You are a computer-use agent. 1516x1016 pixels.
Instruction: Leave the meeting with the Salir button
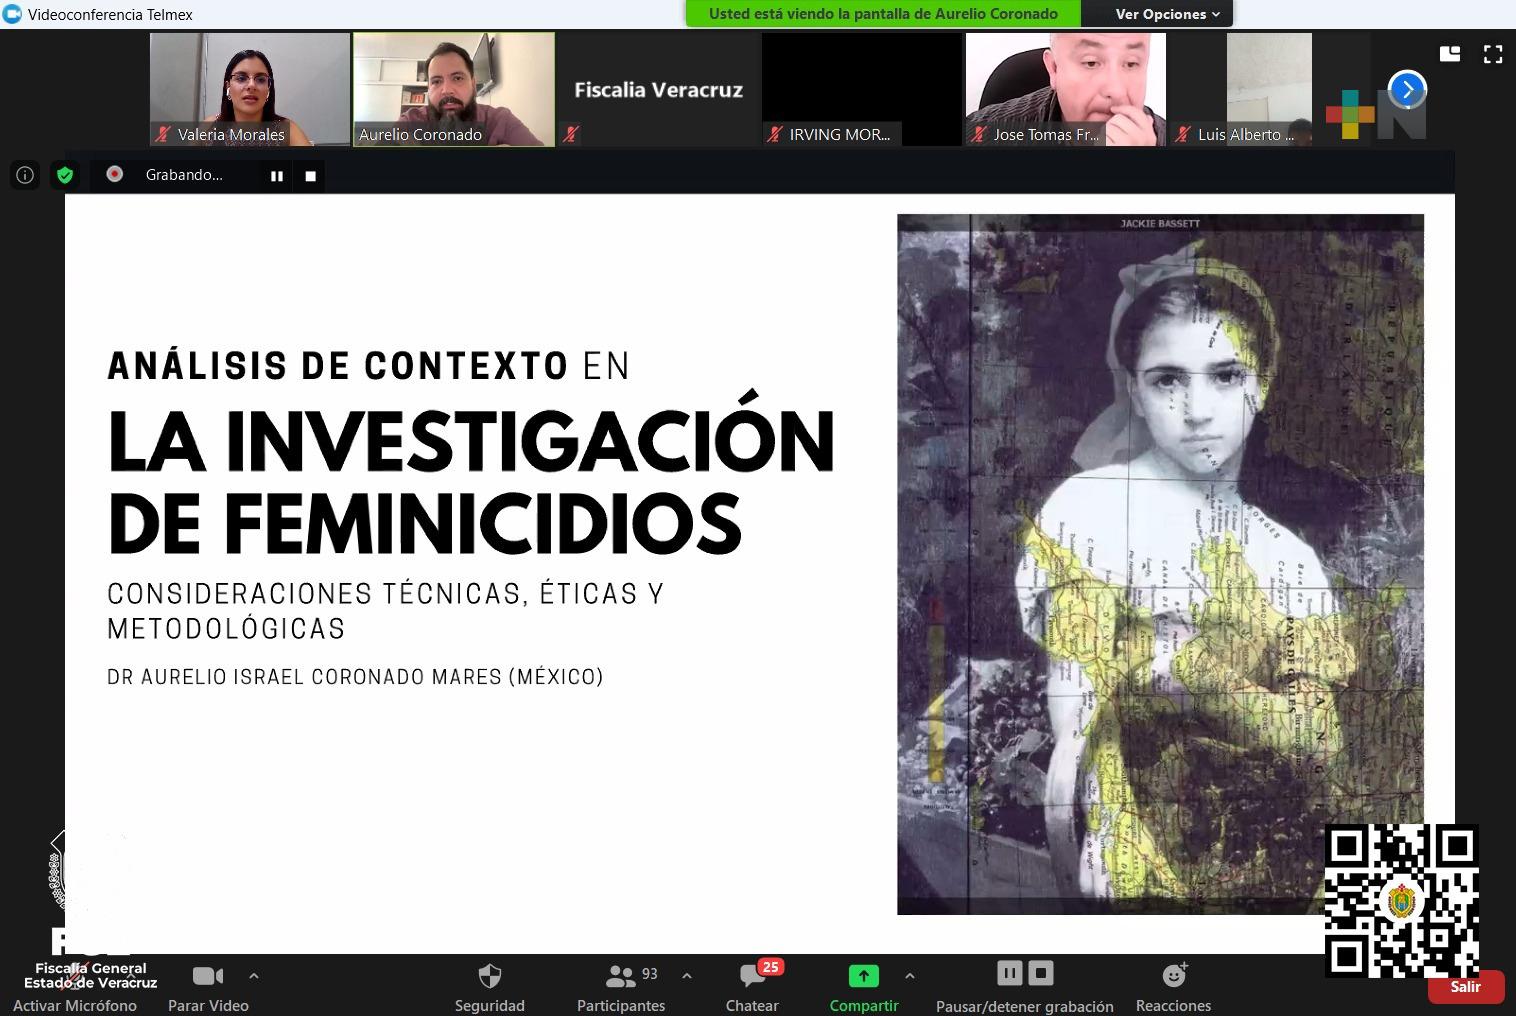[1465, 987]
